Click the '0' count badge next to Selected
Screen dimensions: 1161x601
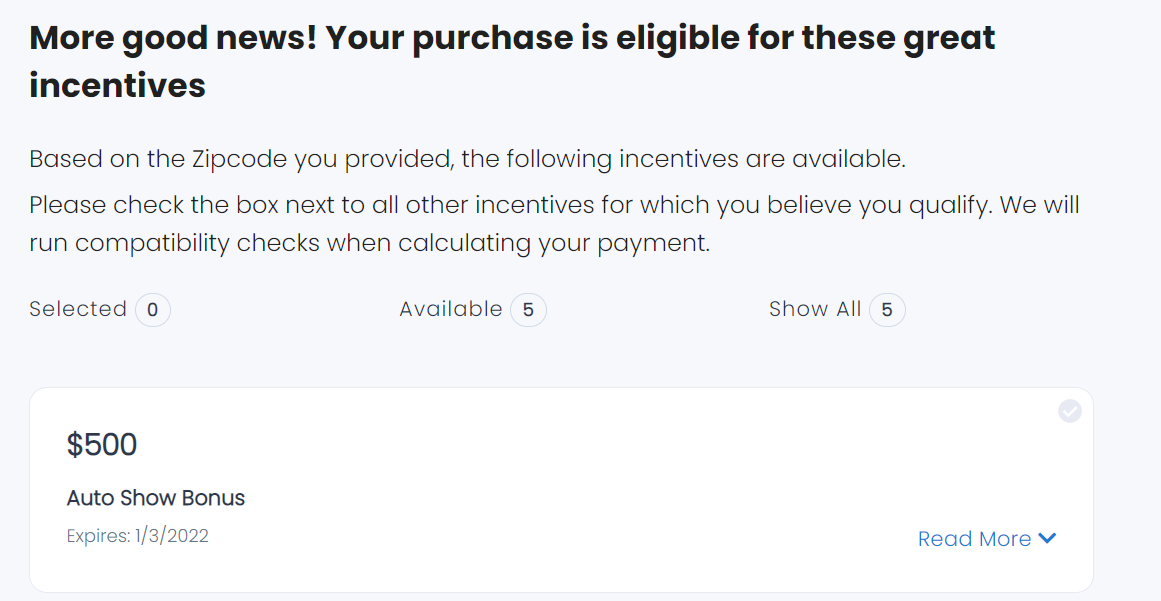(152, 309)
